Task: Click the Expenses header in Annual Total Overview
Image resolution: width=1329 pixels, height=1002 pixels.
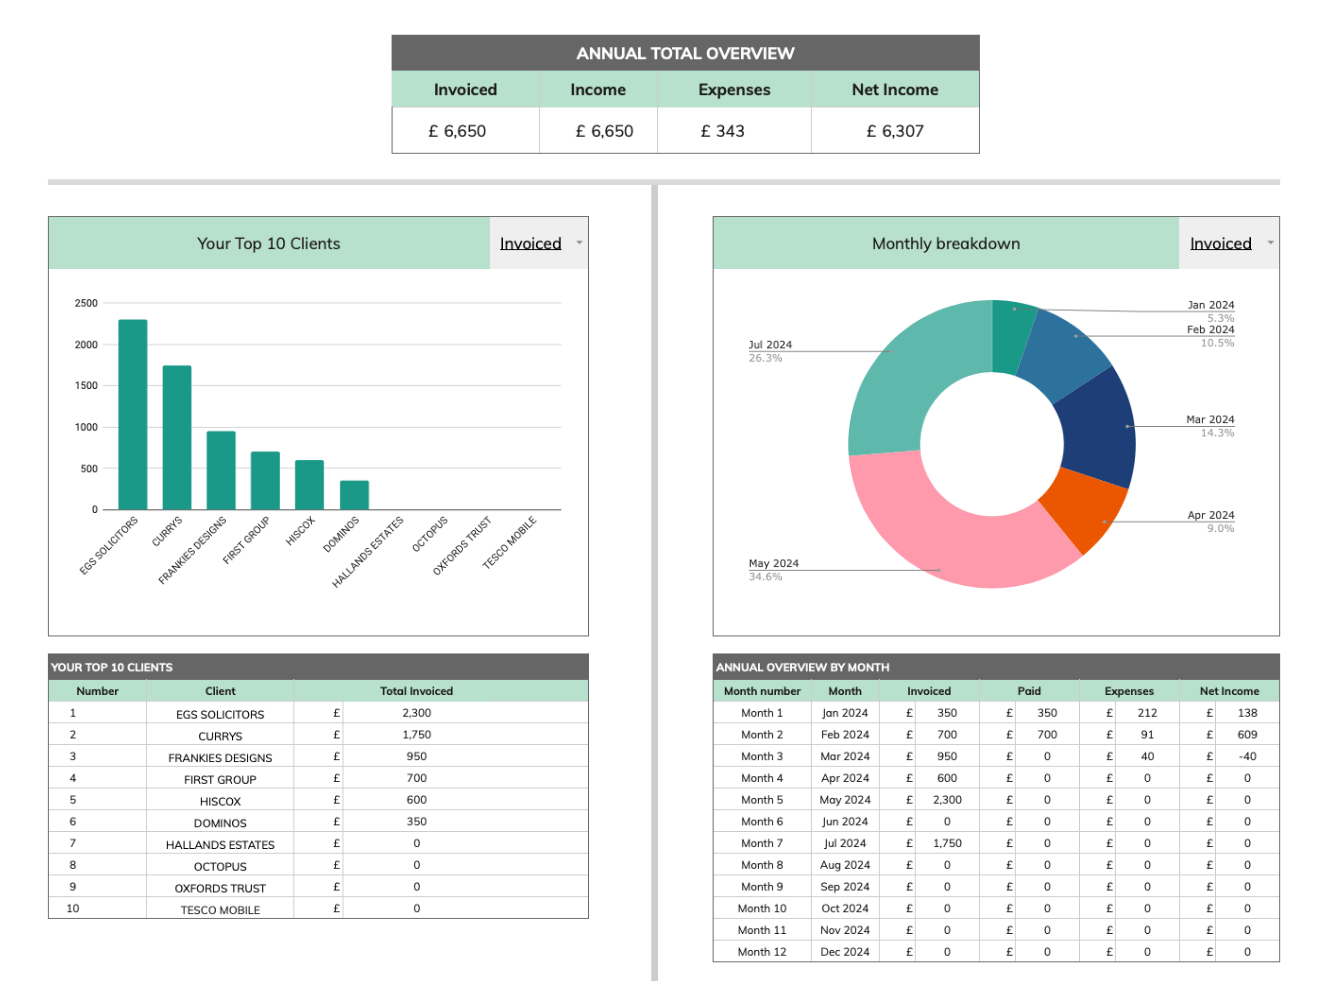Action: point(734,90)
